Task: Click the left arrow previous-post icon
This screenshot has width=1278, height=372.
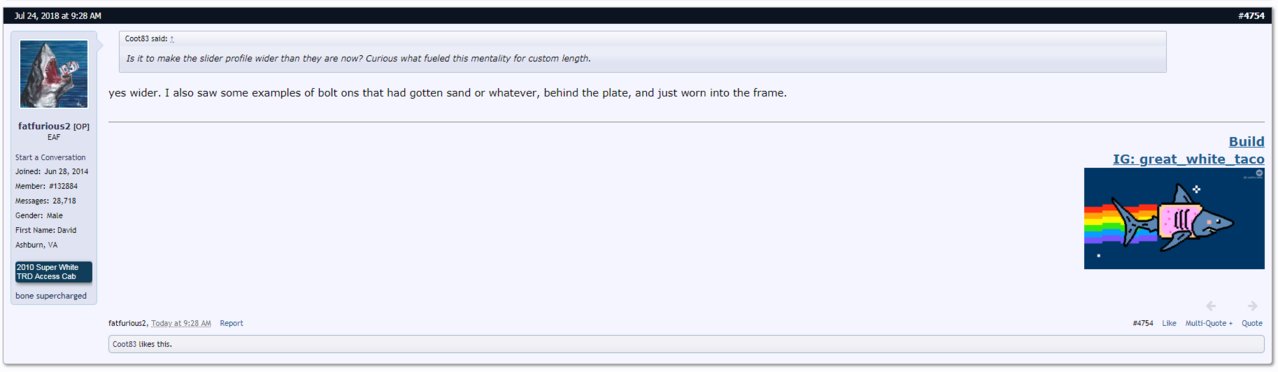Action: pos(1211,306)
